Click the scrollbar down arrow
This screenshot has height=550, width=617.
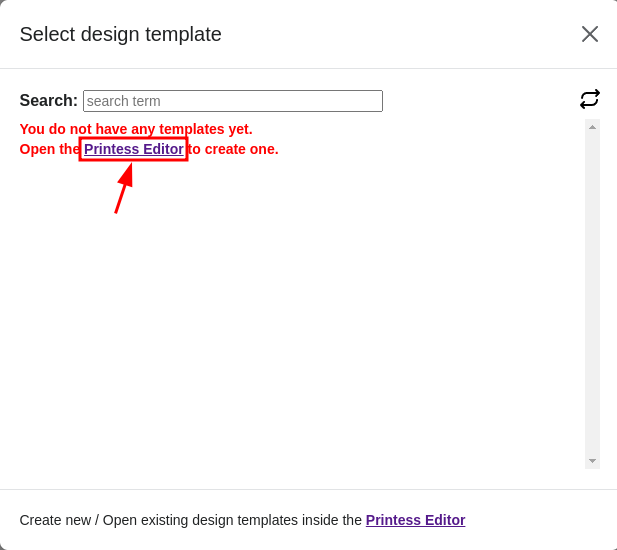click(x=592, y=461)
